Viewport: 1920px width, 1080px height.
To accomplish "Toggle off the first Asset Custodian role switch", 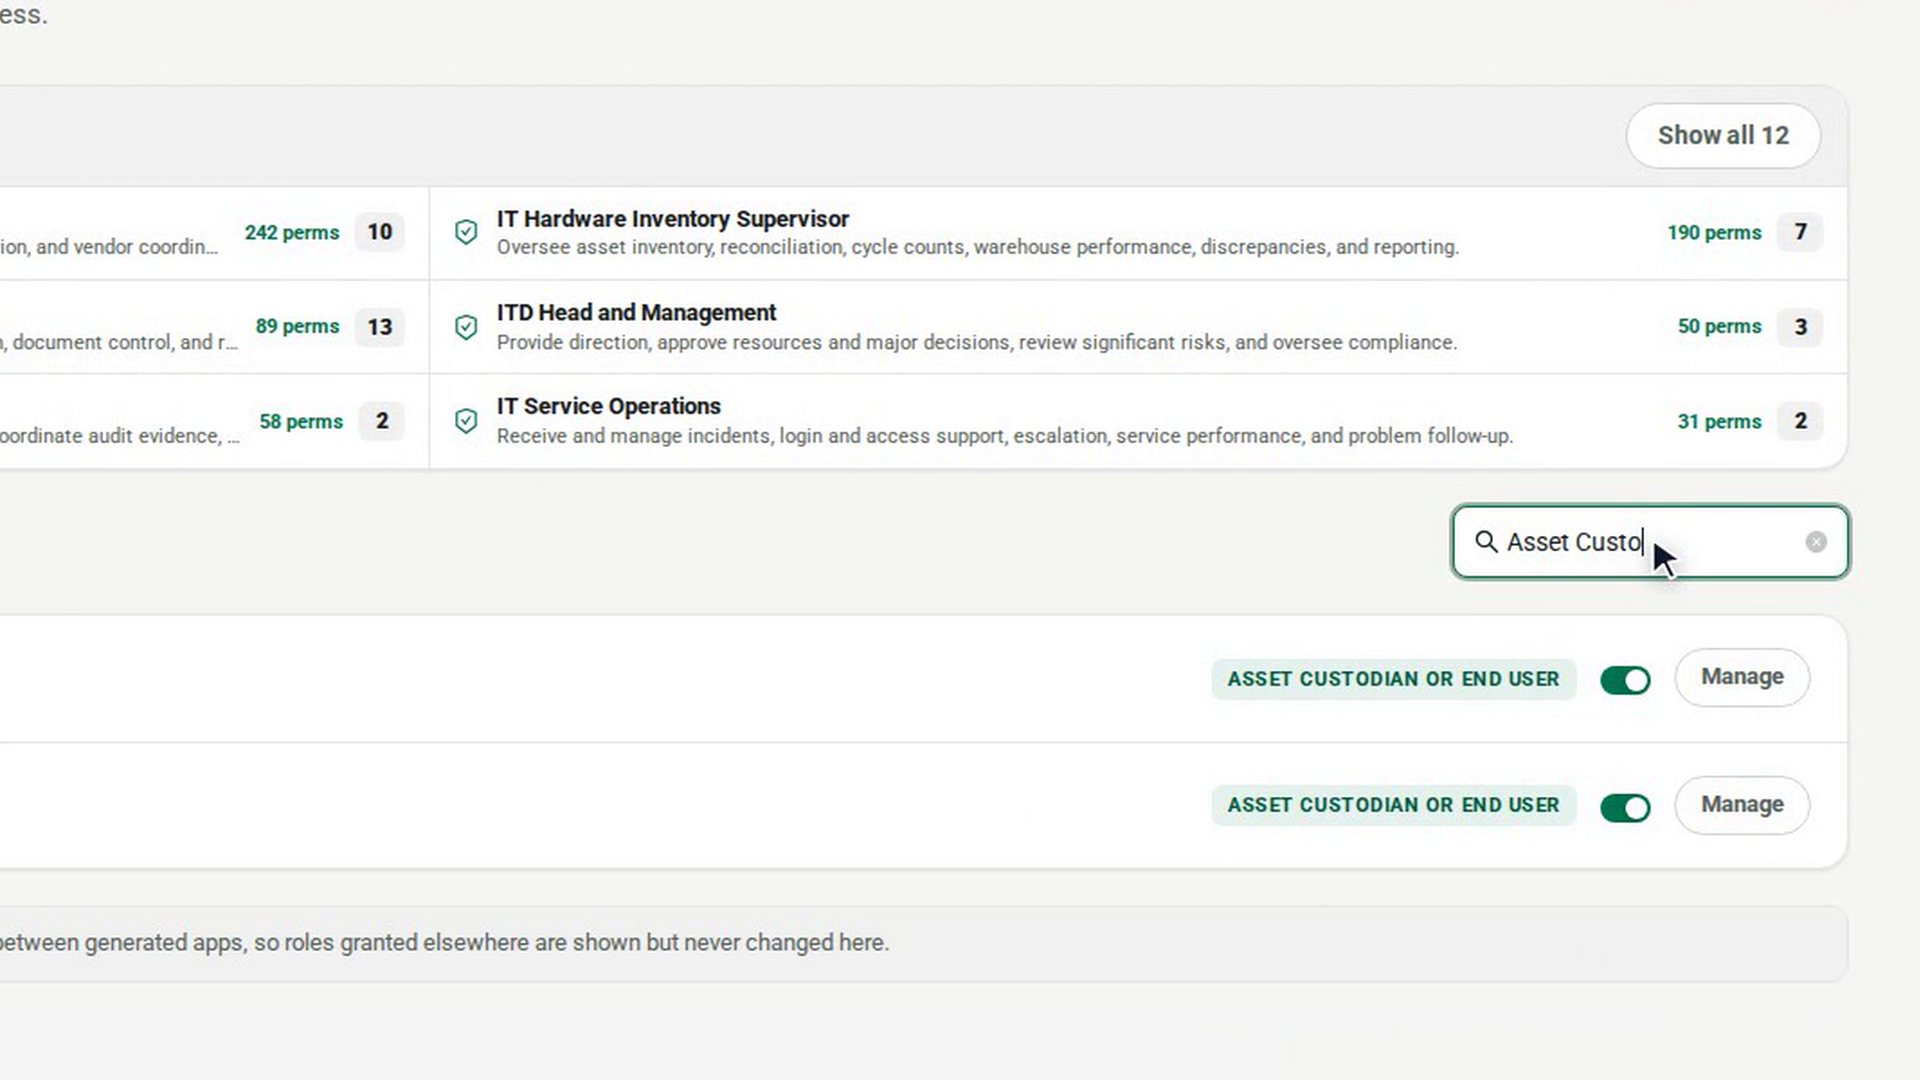I will pos(1625,680).
